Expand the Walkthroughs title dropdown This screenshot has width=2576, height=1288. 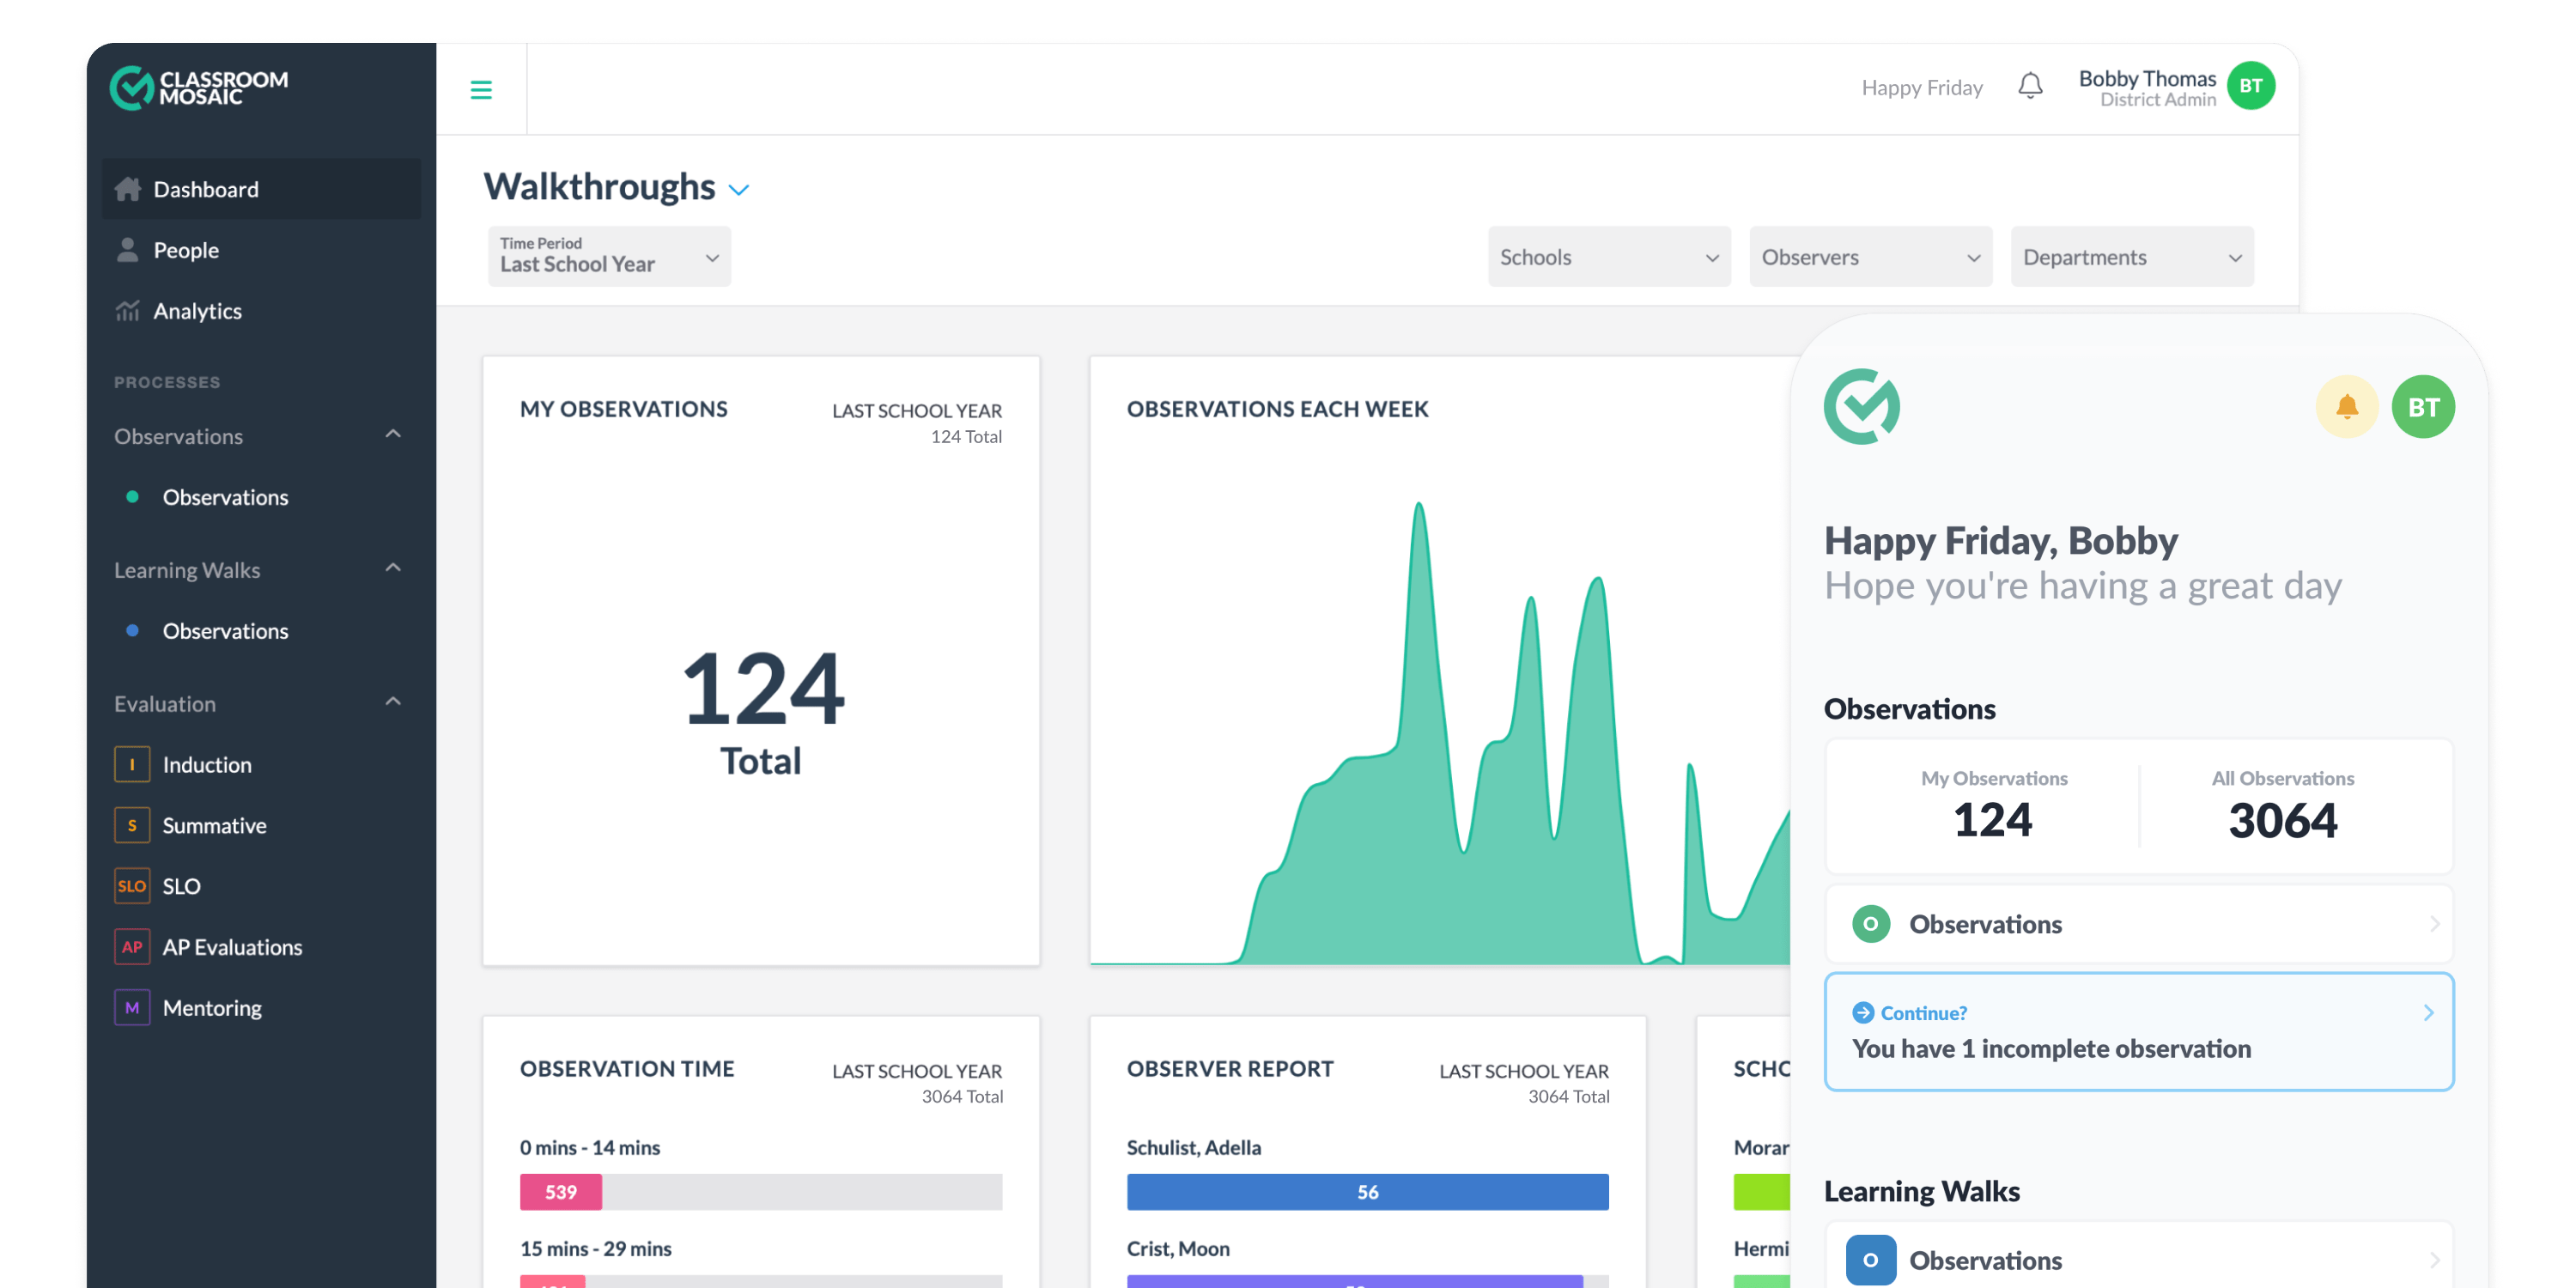[739, 190]
